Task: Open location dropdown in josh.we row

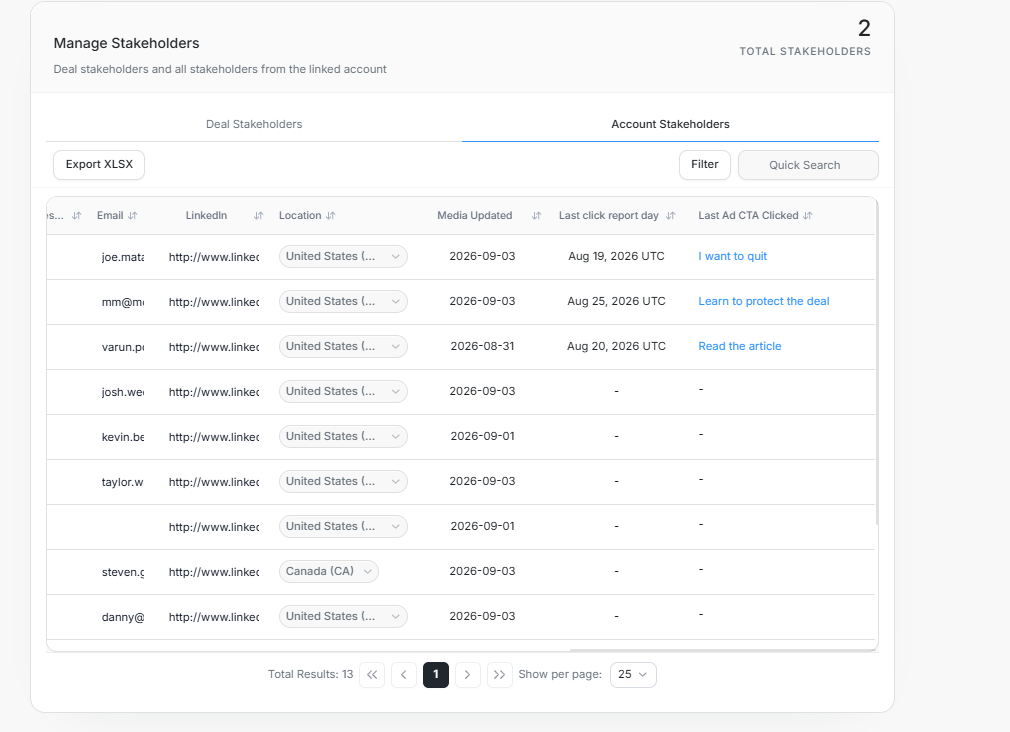Action: click(x=343, y=392)
